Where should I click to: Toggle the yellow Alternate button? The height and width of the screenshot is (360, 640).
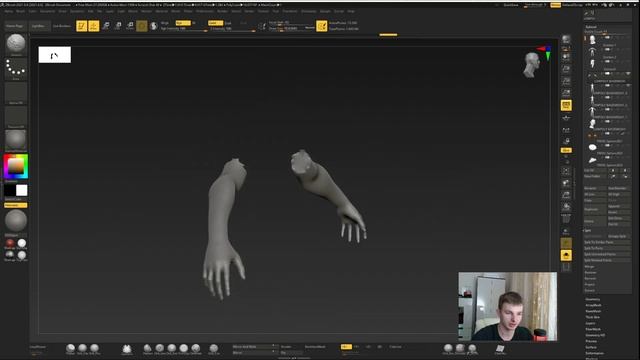(16, 205)
